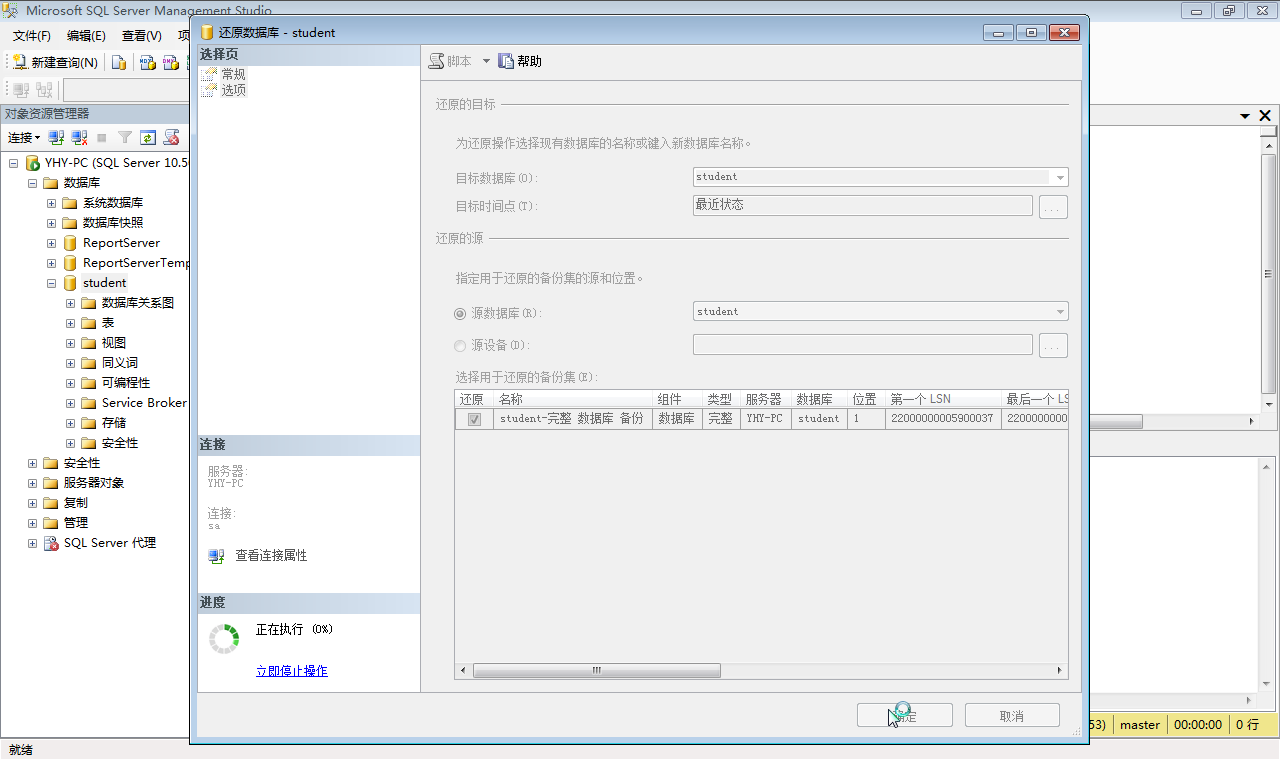
Task: Expand the 表 (tables) tree node
Action: [71, 323]
